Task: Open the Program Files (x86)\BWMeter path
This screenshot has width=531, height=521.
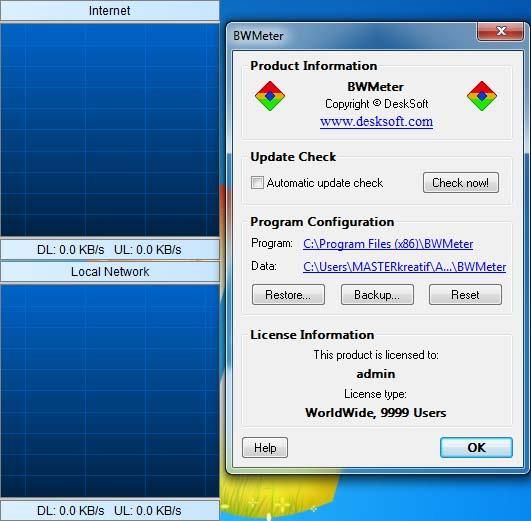Action: pyautogui.click(x=388, y=244)
